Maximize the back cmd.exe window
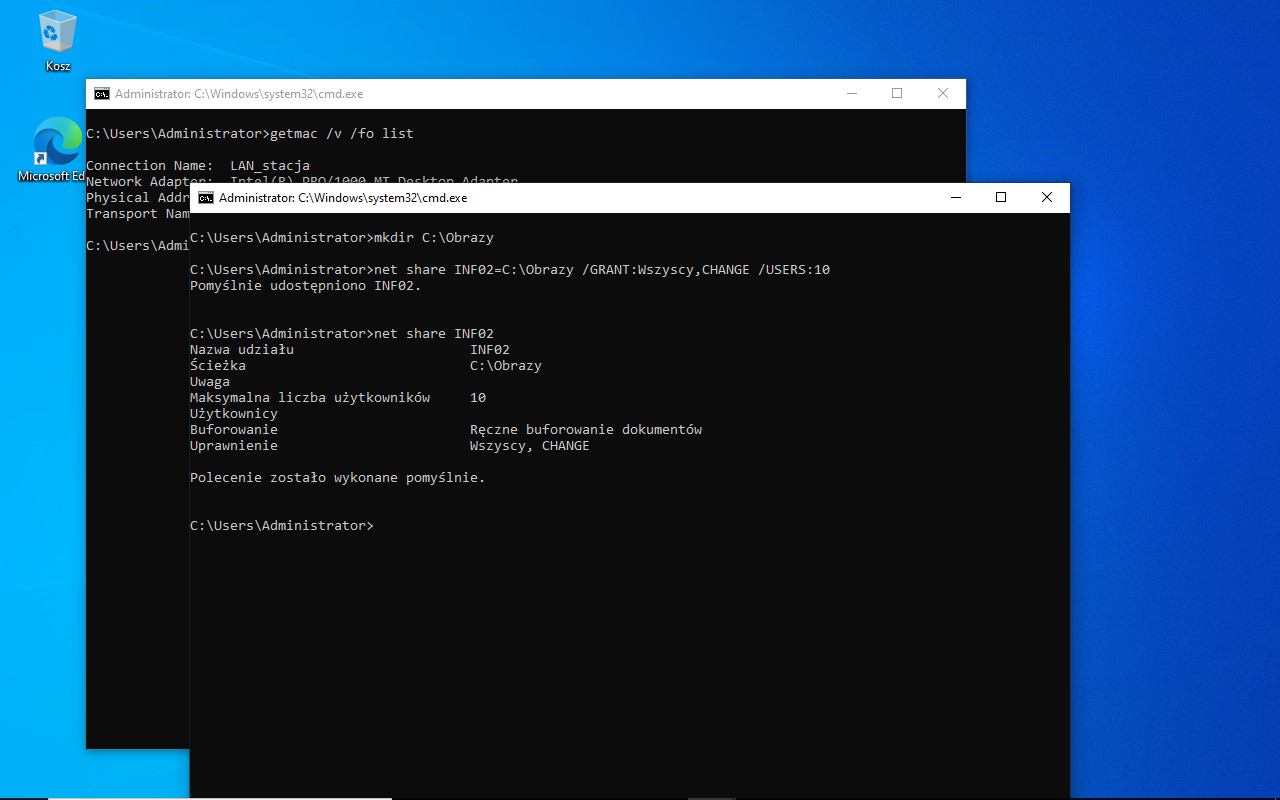Viewport: 1280px width, 800px height. 897,94
